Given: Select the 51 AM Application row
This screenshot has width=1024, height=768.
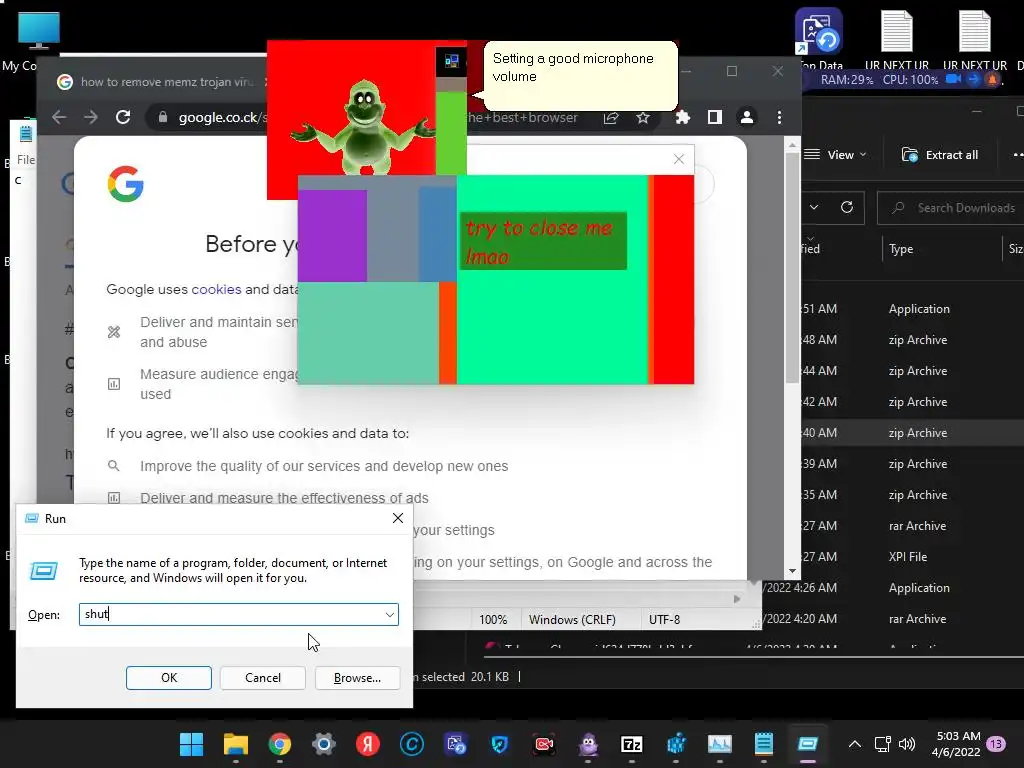Looking at the screenshot, I should [913, 309].
